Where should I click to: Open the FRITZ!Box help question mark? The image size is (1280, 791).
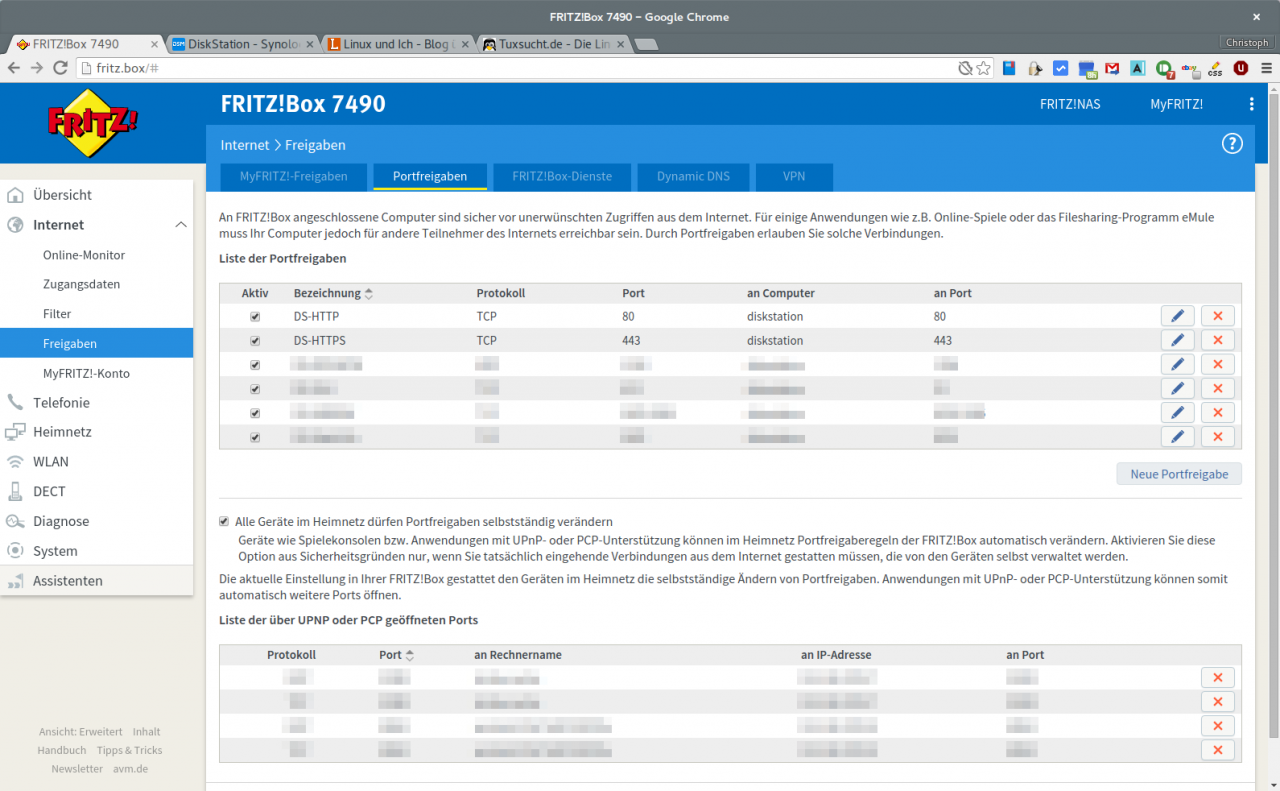click(1232, 144)
